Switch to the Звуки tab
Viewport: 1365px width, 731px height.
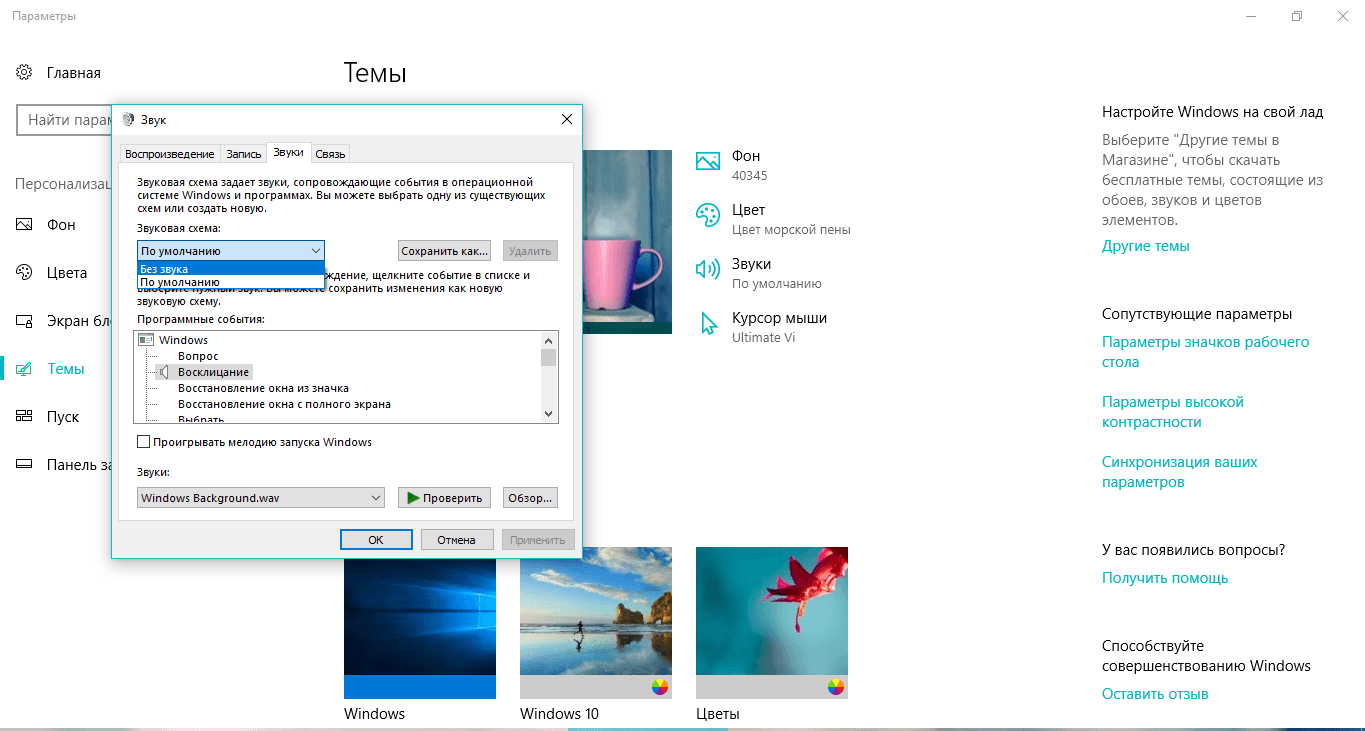(288, 153)
